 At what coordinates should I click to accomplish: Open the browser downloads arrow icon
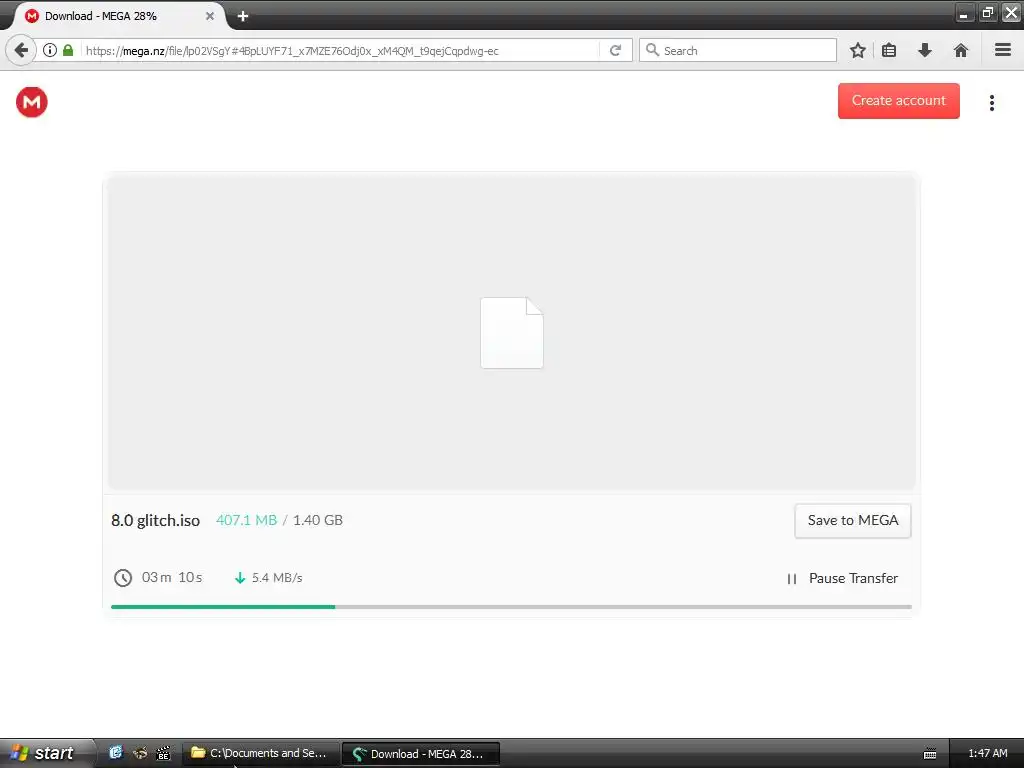tap(925, 50)
